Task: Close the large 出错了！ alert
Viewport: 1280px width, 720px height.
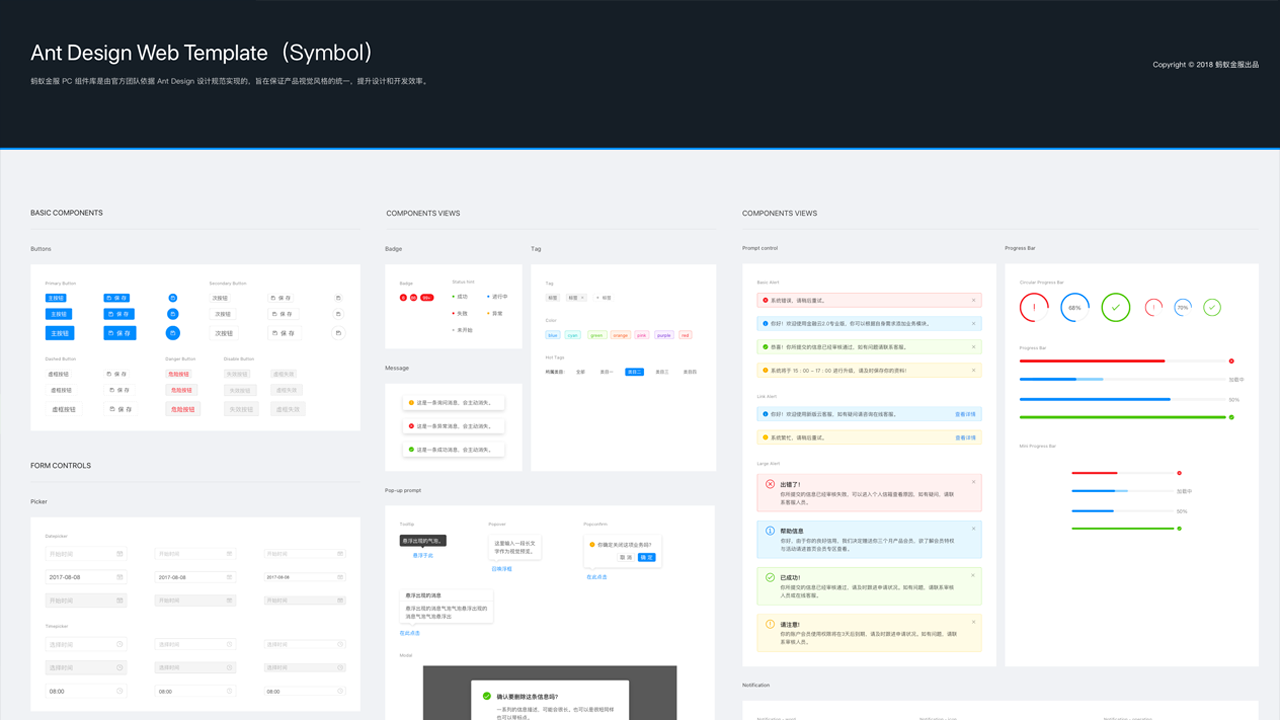Action: pyautogui.click(x=973, y=482)
